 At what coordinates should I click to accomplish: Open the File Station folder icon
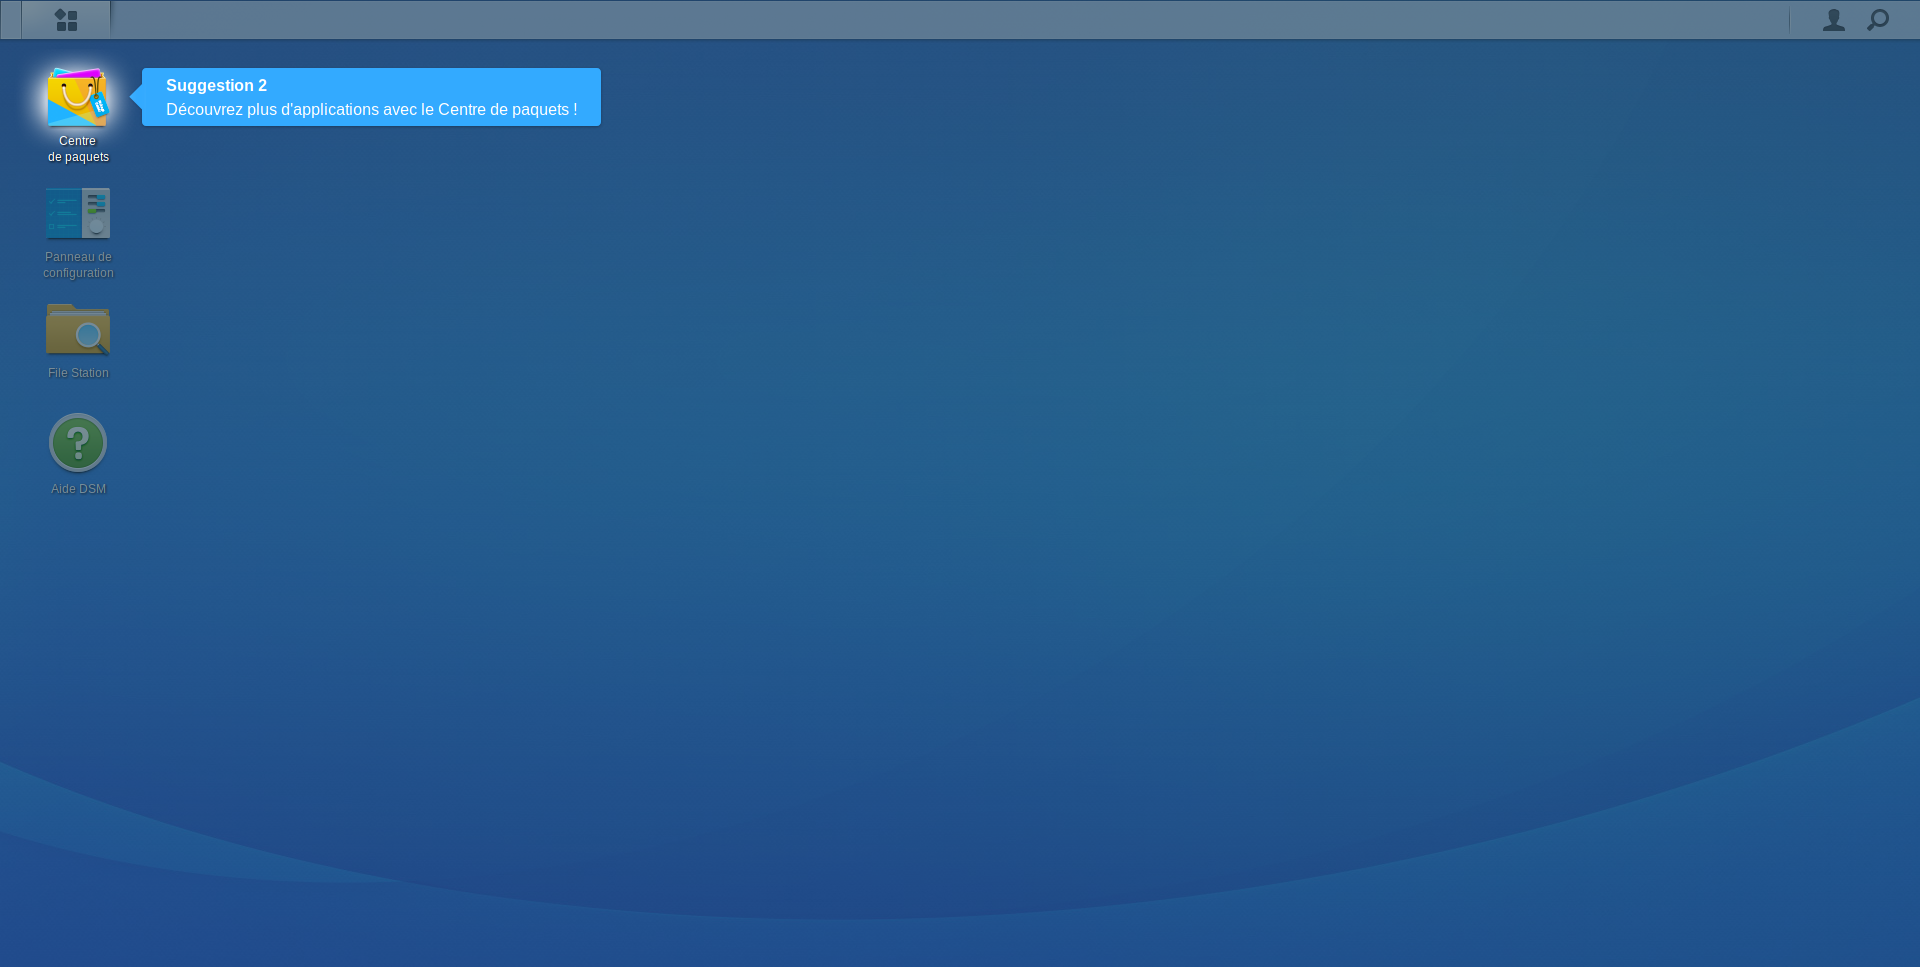pyautogui.click(x=78, y=329)
